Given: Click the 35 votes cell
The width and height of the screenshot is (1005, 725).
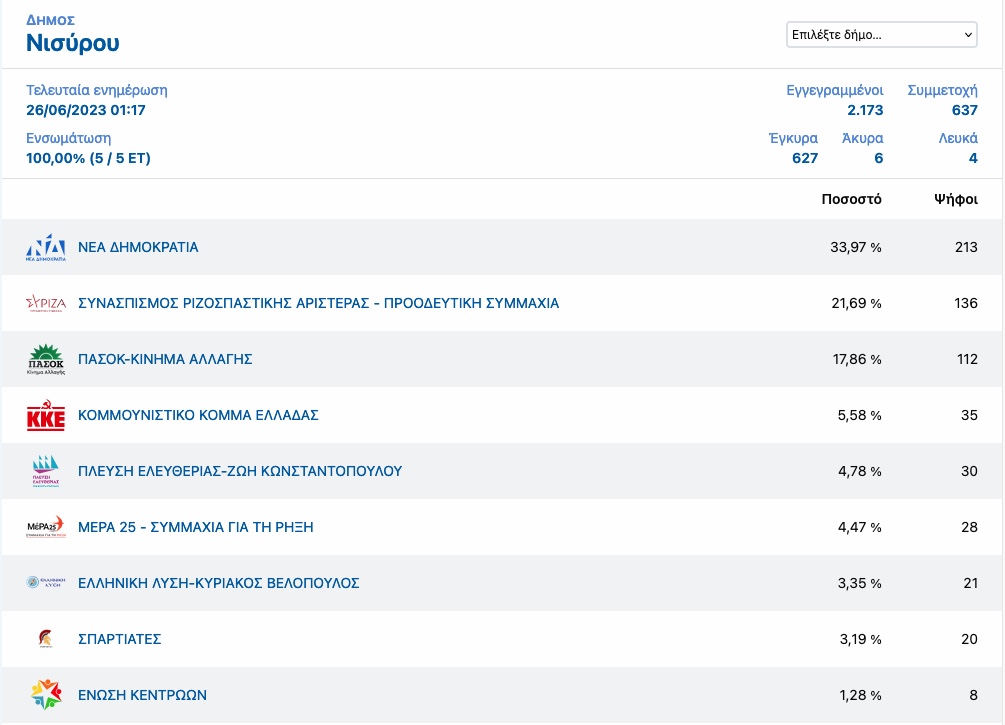Looking at the screenshot, I should pyautogui.click(x=969, y=415).
